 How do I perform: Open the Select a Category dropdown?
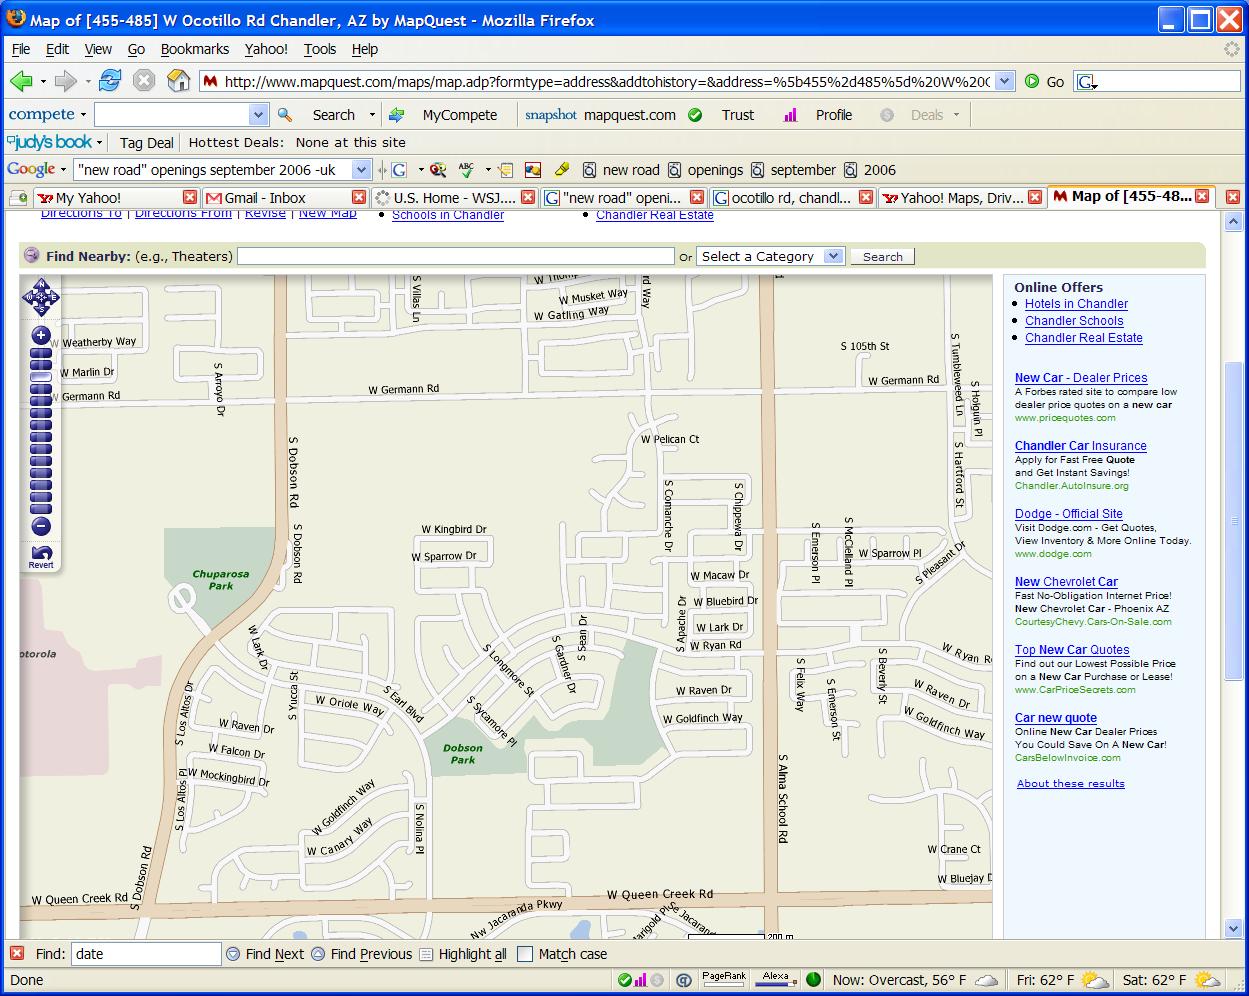pyautogui.click(x=771, y=256)
